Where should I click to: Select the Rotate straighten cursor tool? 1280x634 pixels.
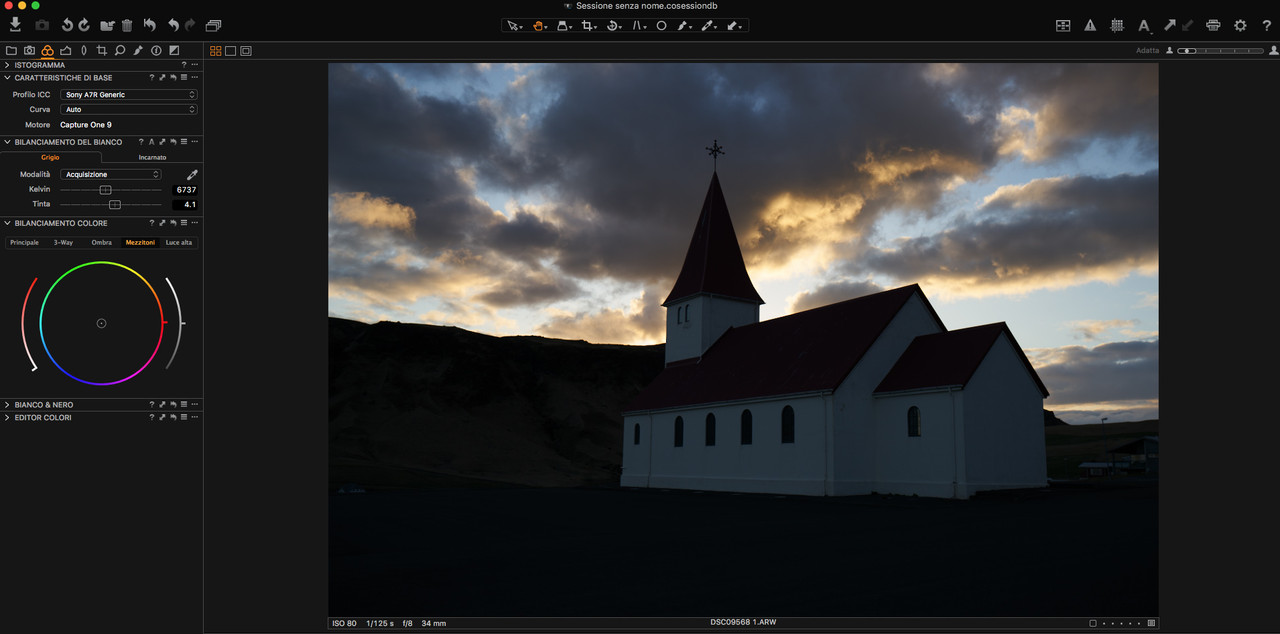pos(614,26)
